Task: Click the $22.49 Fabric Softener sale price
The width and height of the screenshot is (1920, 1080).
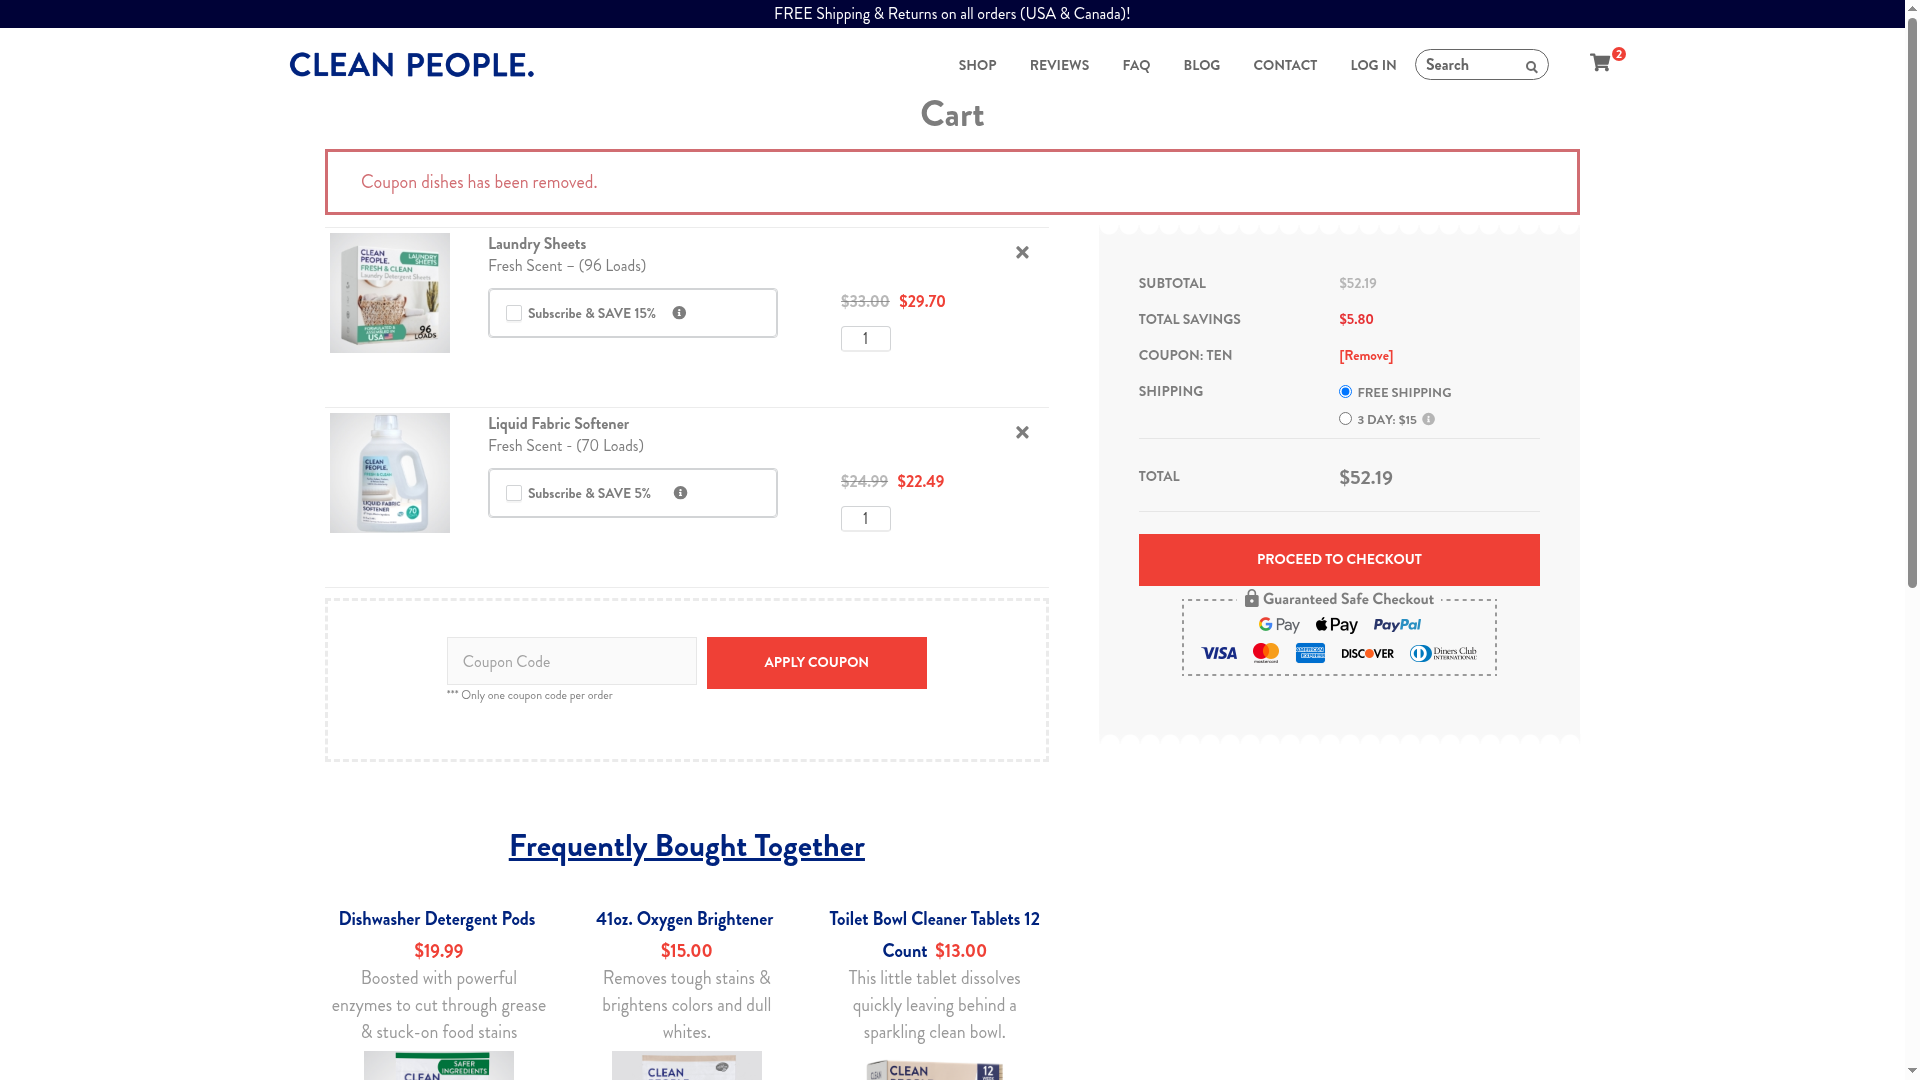Action: [x=921, y=482]
